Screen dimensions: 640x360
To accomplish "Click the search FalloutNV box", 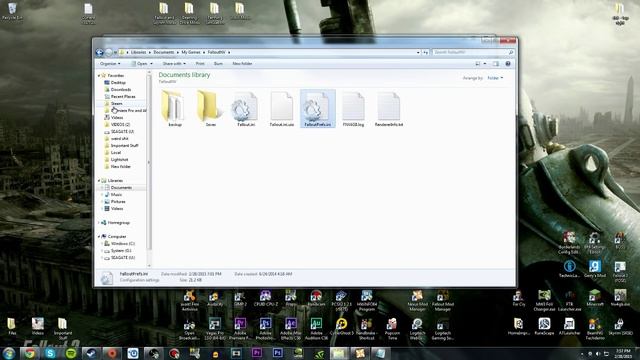I will (473, 52).
